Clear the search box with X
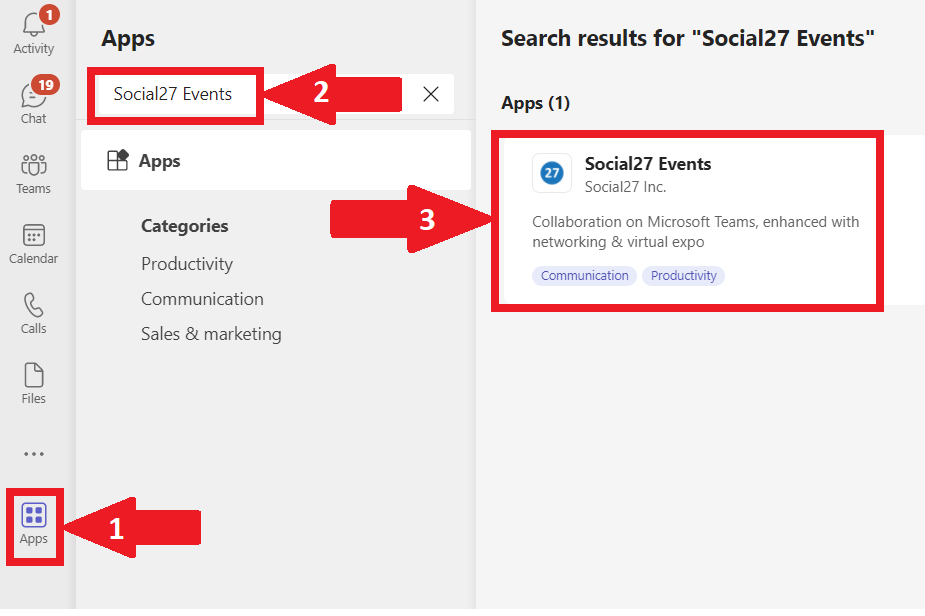925x616 pixels. (x=431, y=94)
